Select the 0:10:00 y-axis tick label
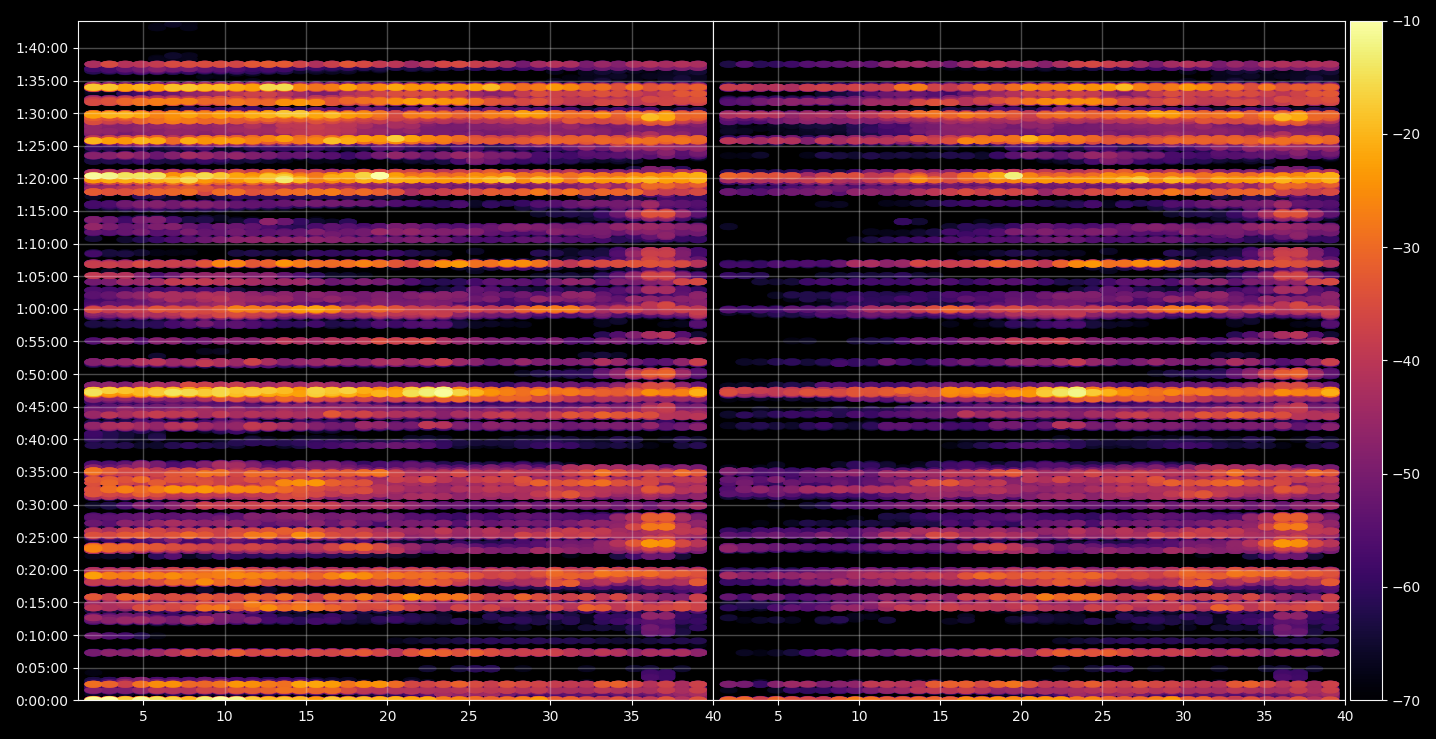 point(42,635)
